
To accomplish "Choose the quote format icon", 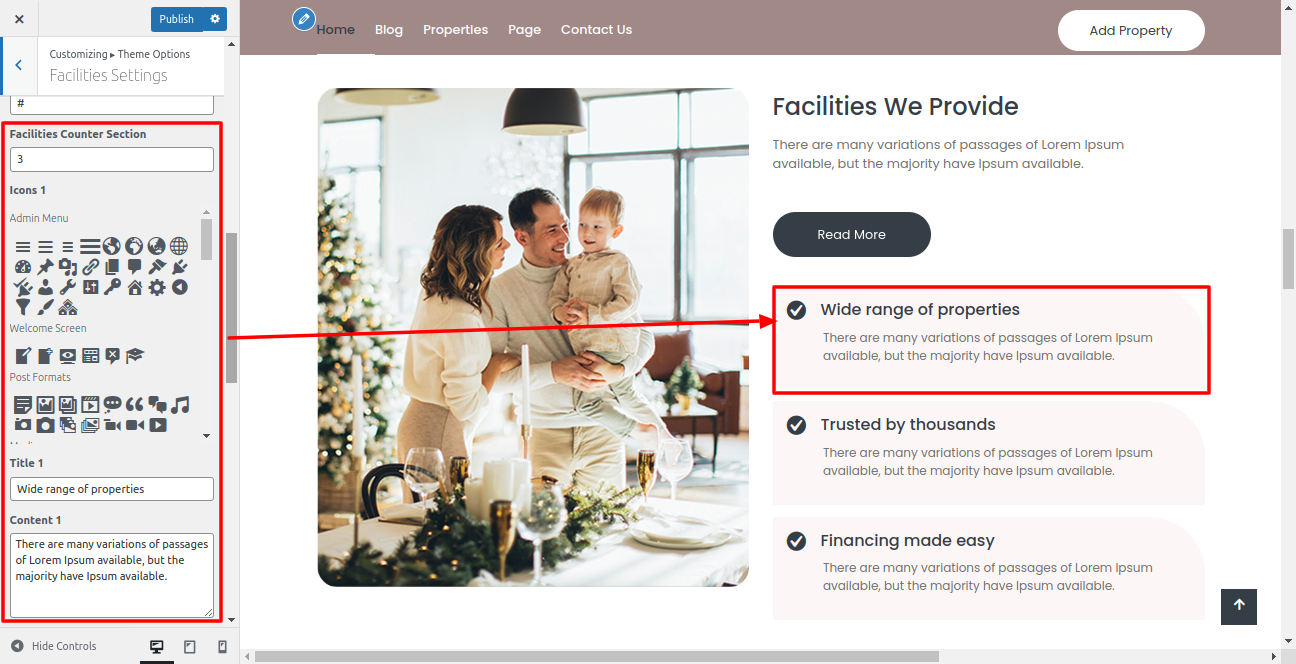I will pyautogui.click(x=135, y=405).
